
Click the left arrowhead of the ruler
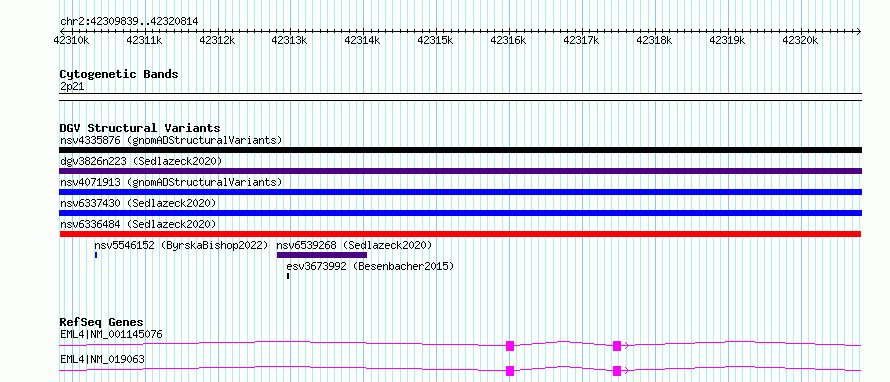62,31
